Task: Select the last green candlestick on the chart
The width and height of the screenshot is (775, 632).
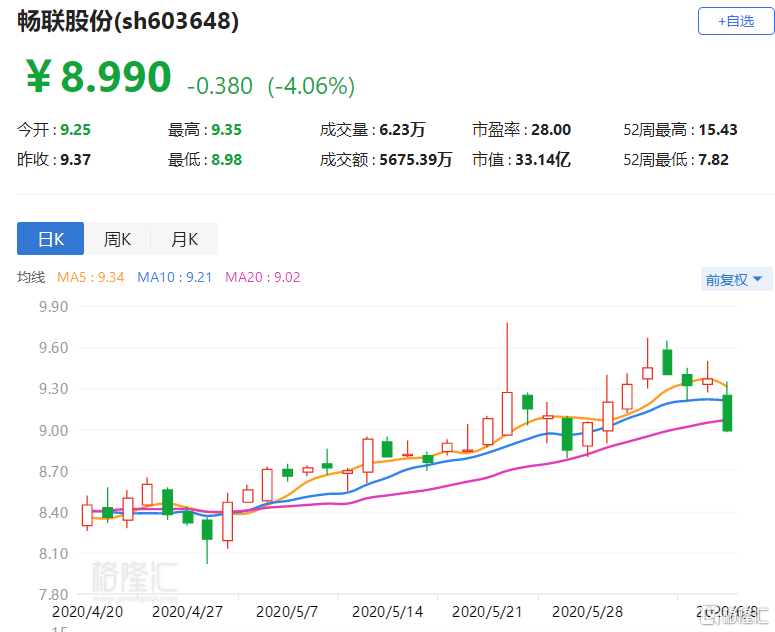Action: 727,413
